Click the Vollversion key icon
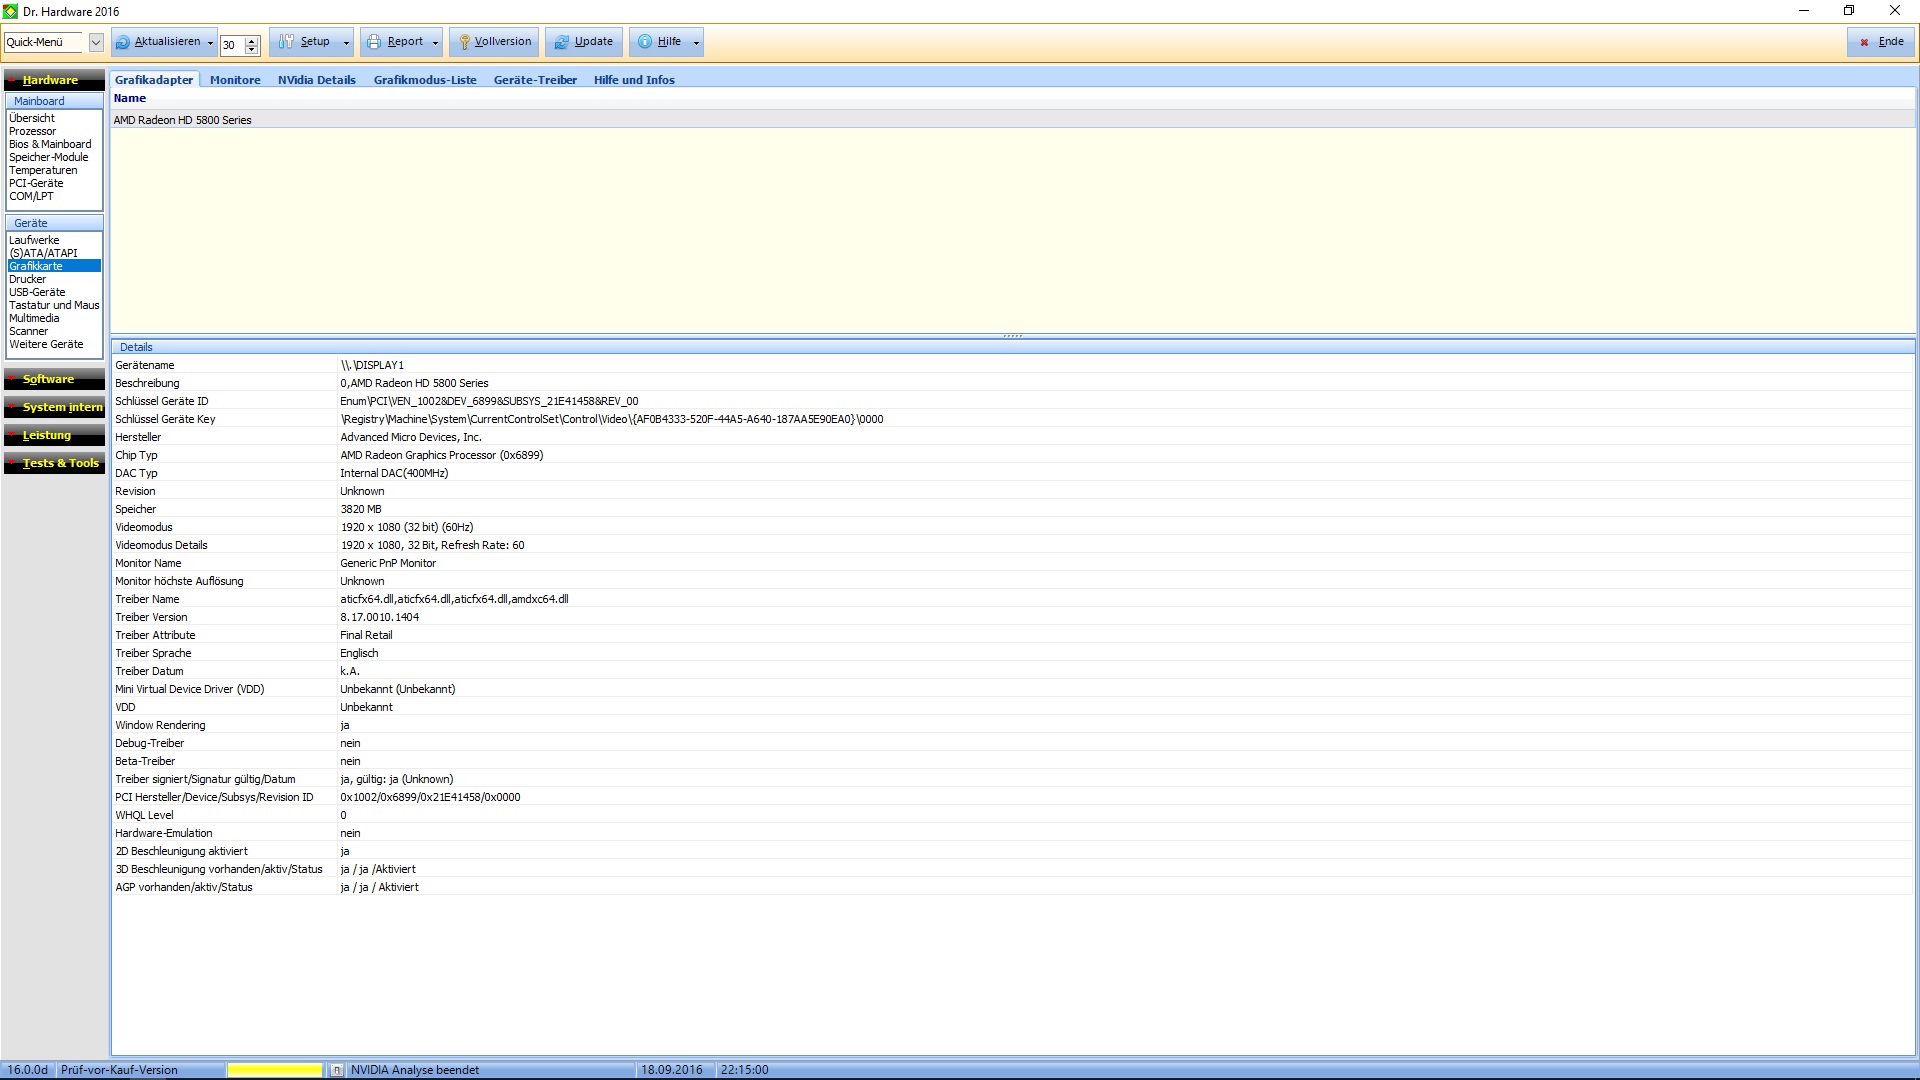Screen dimensions: 1920x1080 [x=464, y=42]
